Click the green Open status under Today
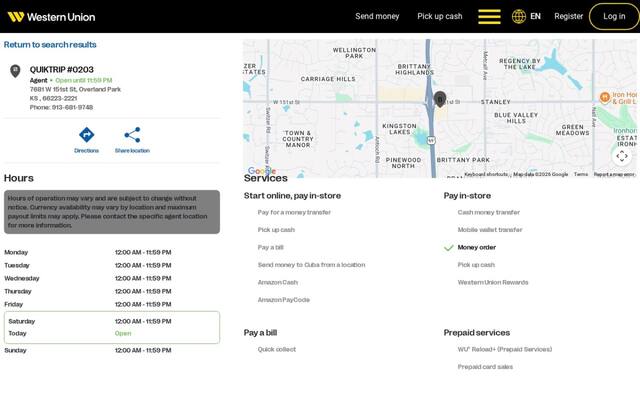The image size is (640, 400). tap(123, 333)
